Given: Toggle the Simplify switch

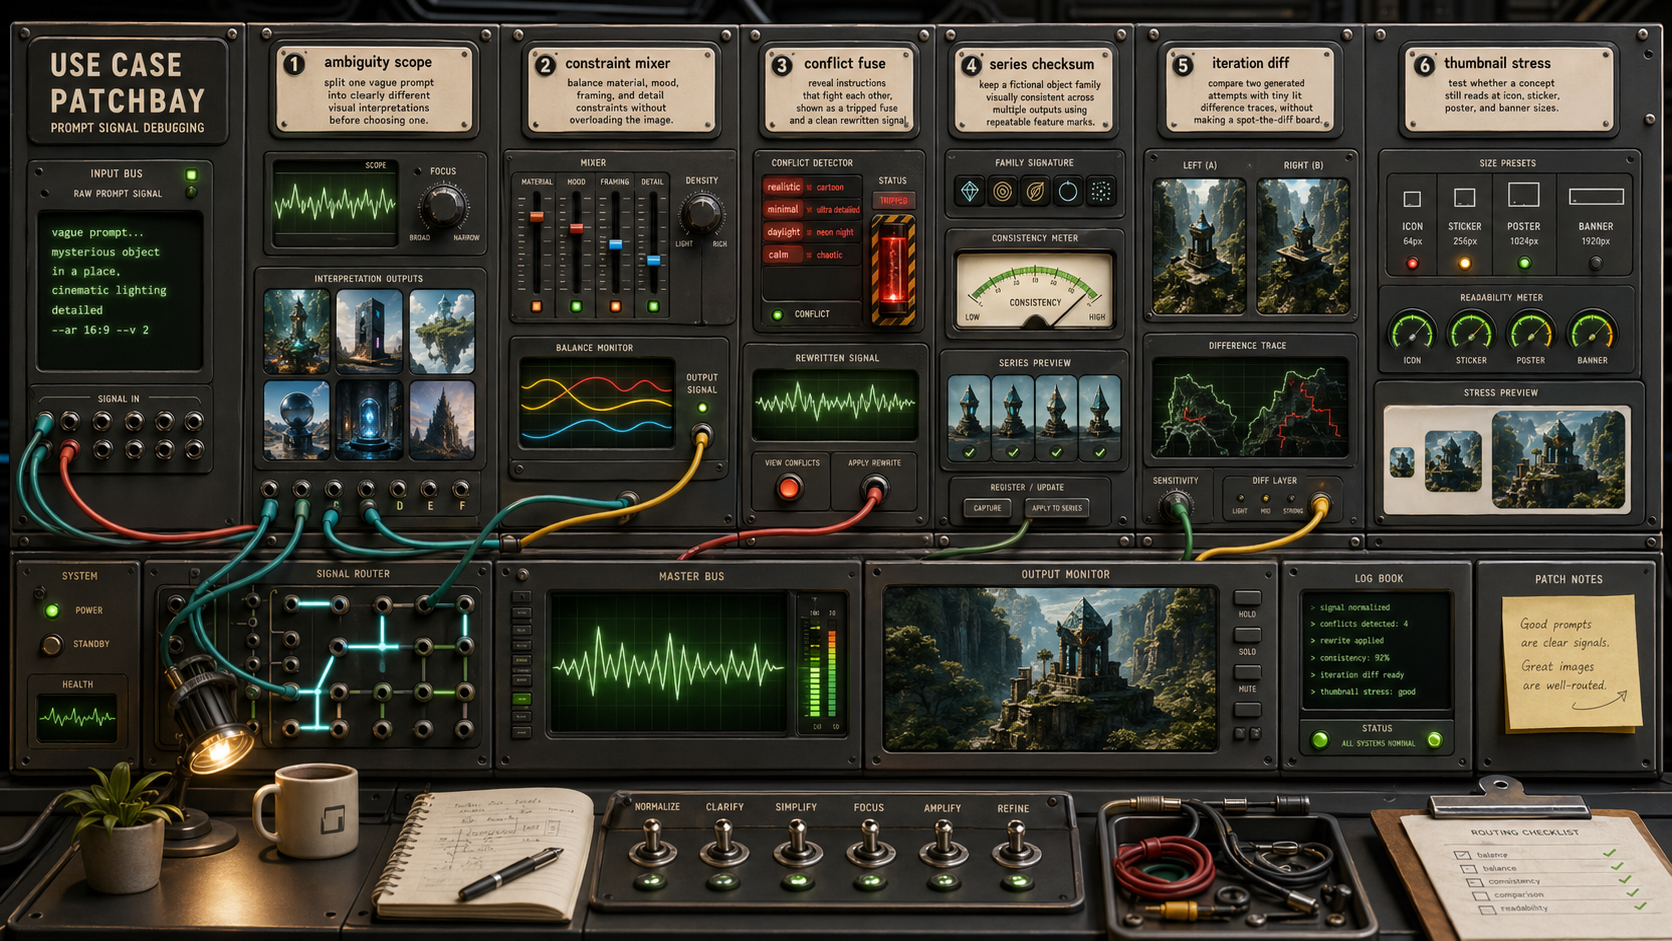Looking at the screenshot, I should coord(797,838).
